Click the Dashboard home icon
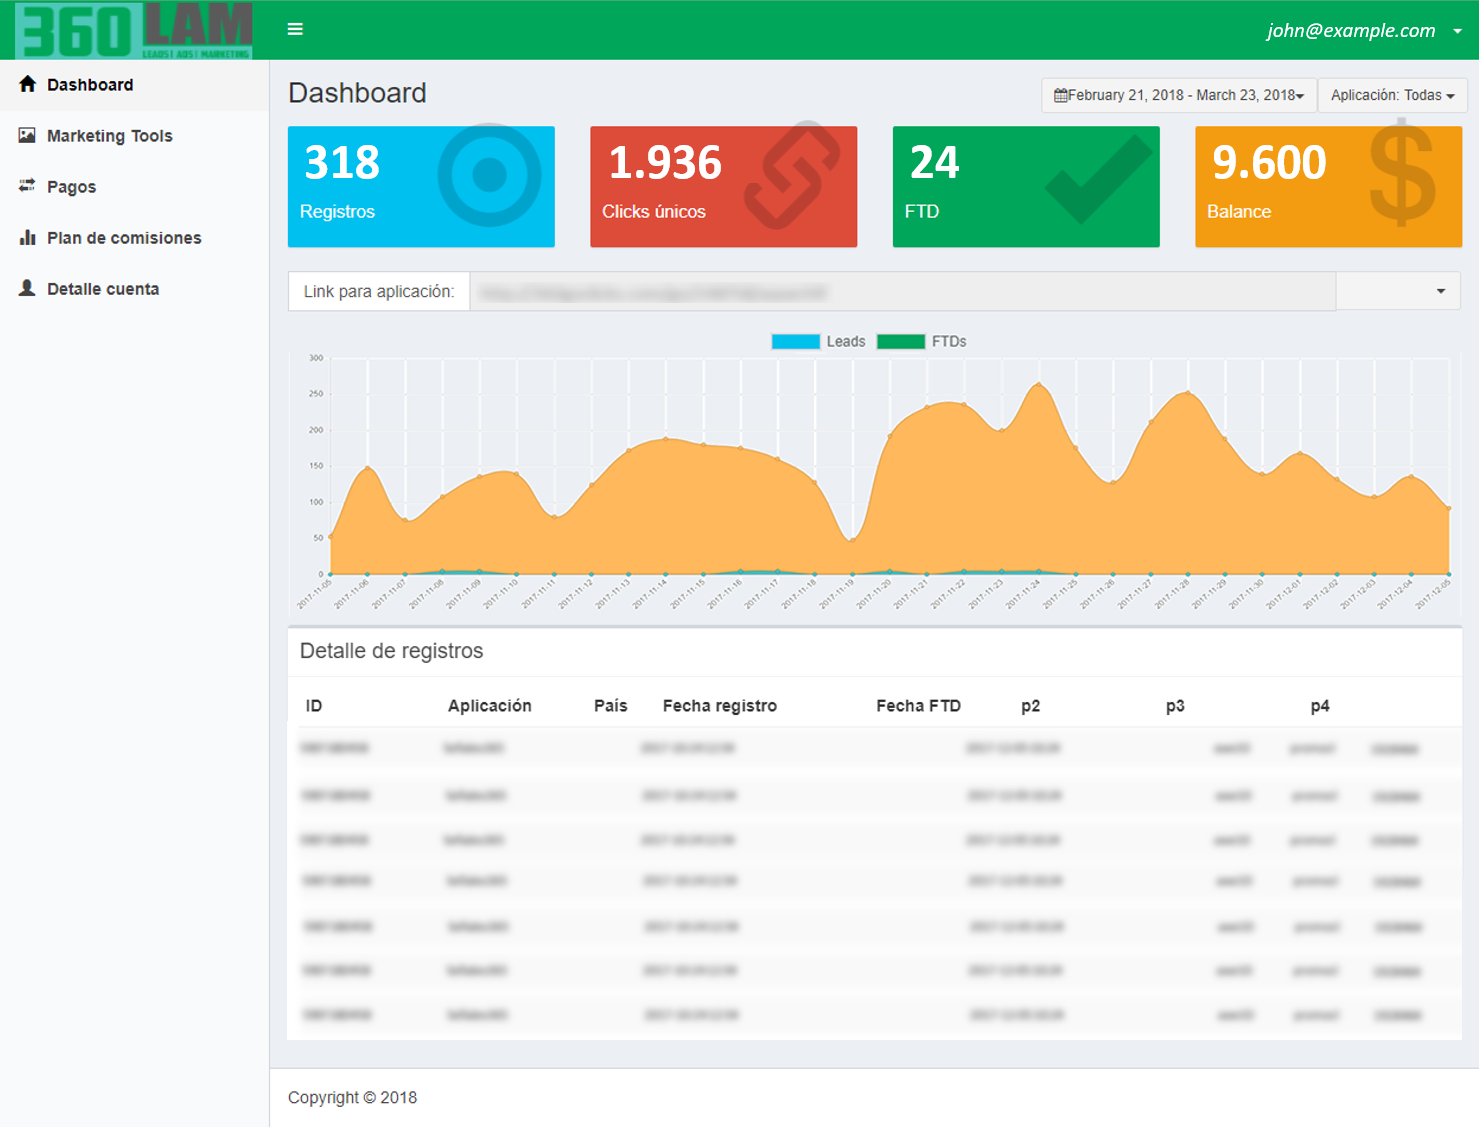This screenshot has height=1127, width=1479. tap(27, 84)
